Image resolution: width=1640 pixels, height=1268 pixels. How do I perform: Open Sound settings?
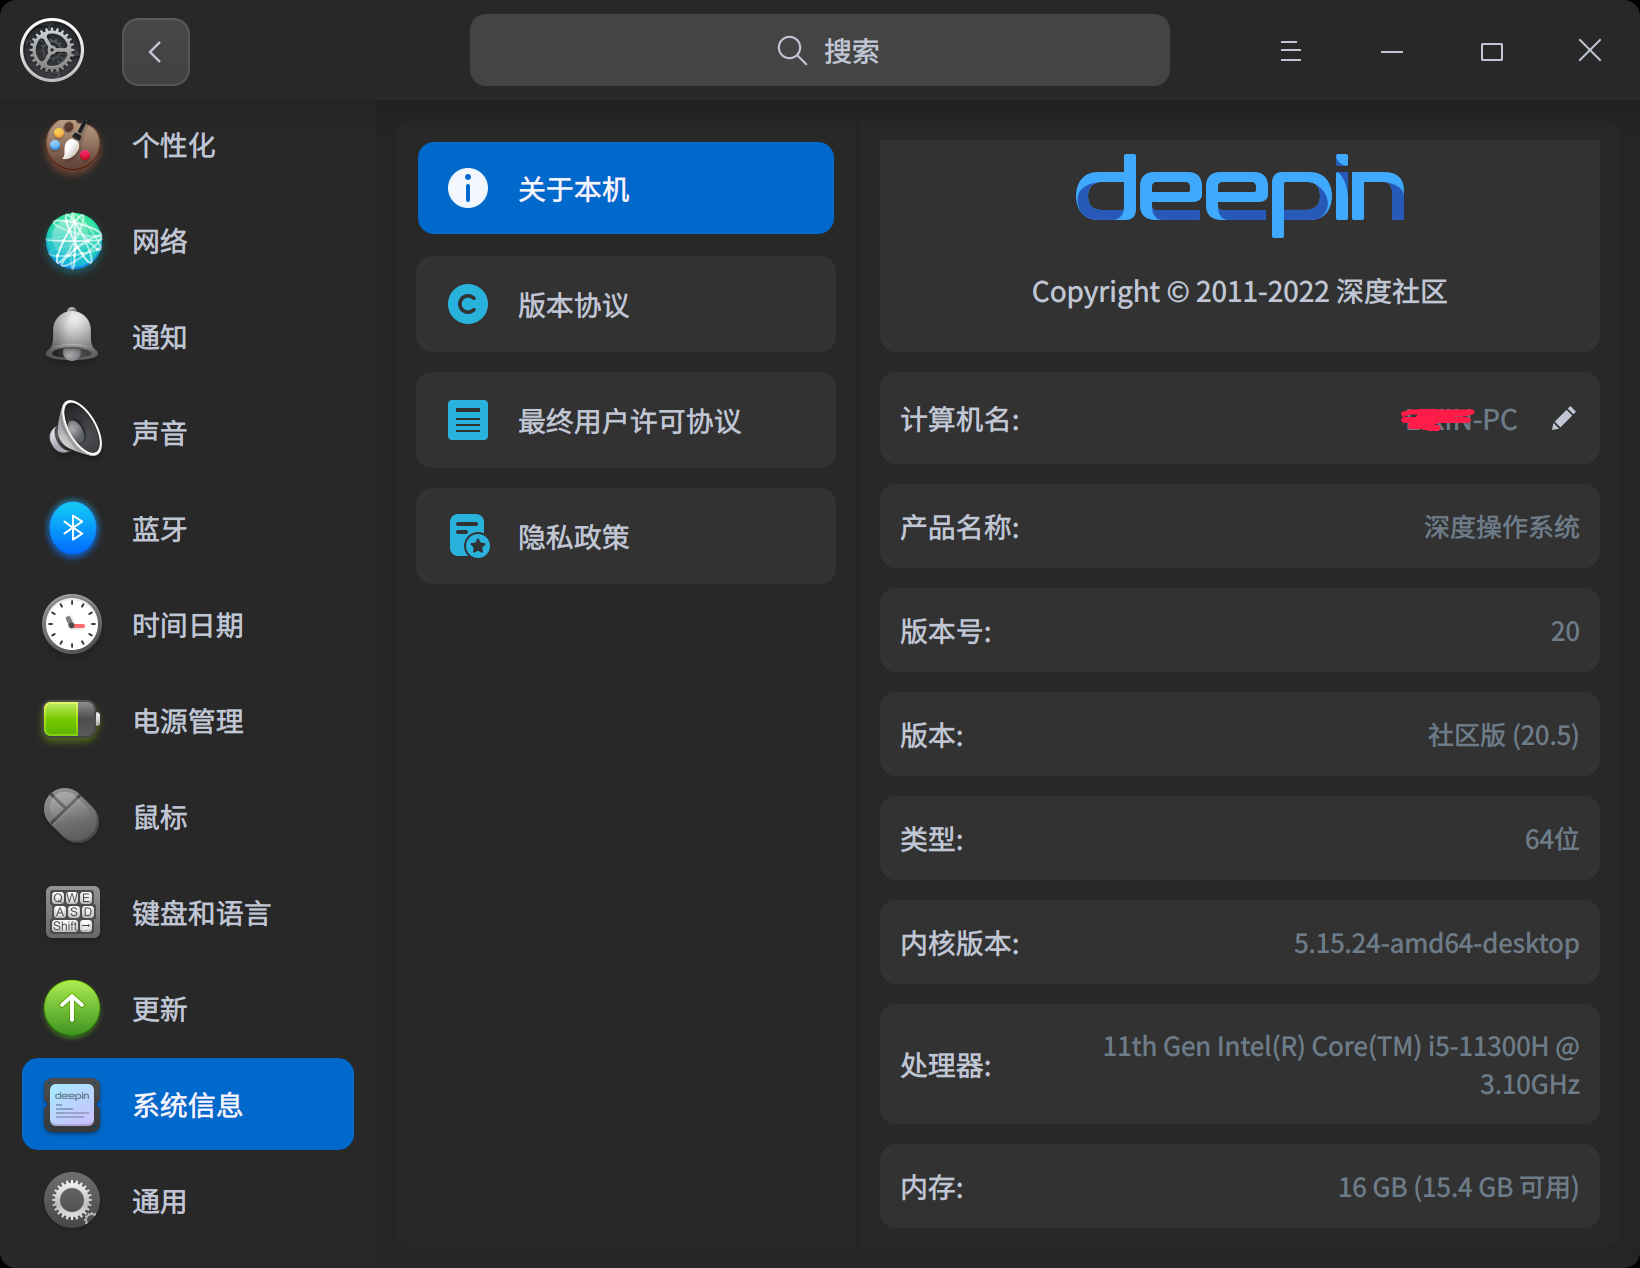tap(160, 433)
